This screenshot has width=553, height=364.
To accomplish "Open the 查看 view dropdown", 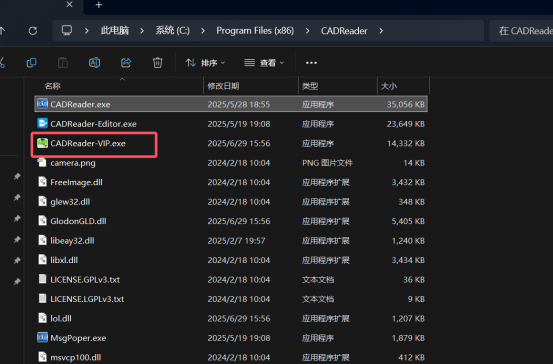I will pos(264,63).
